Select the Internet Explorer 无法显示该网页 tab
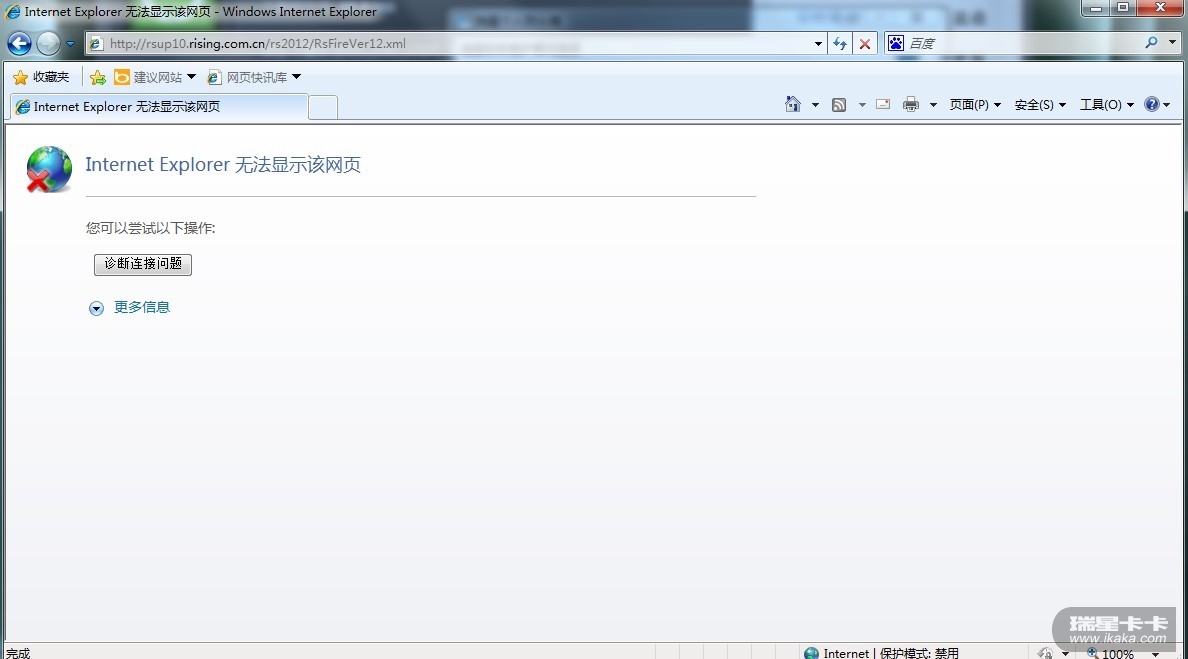 pyautogui.click(x=159, y=107)
